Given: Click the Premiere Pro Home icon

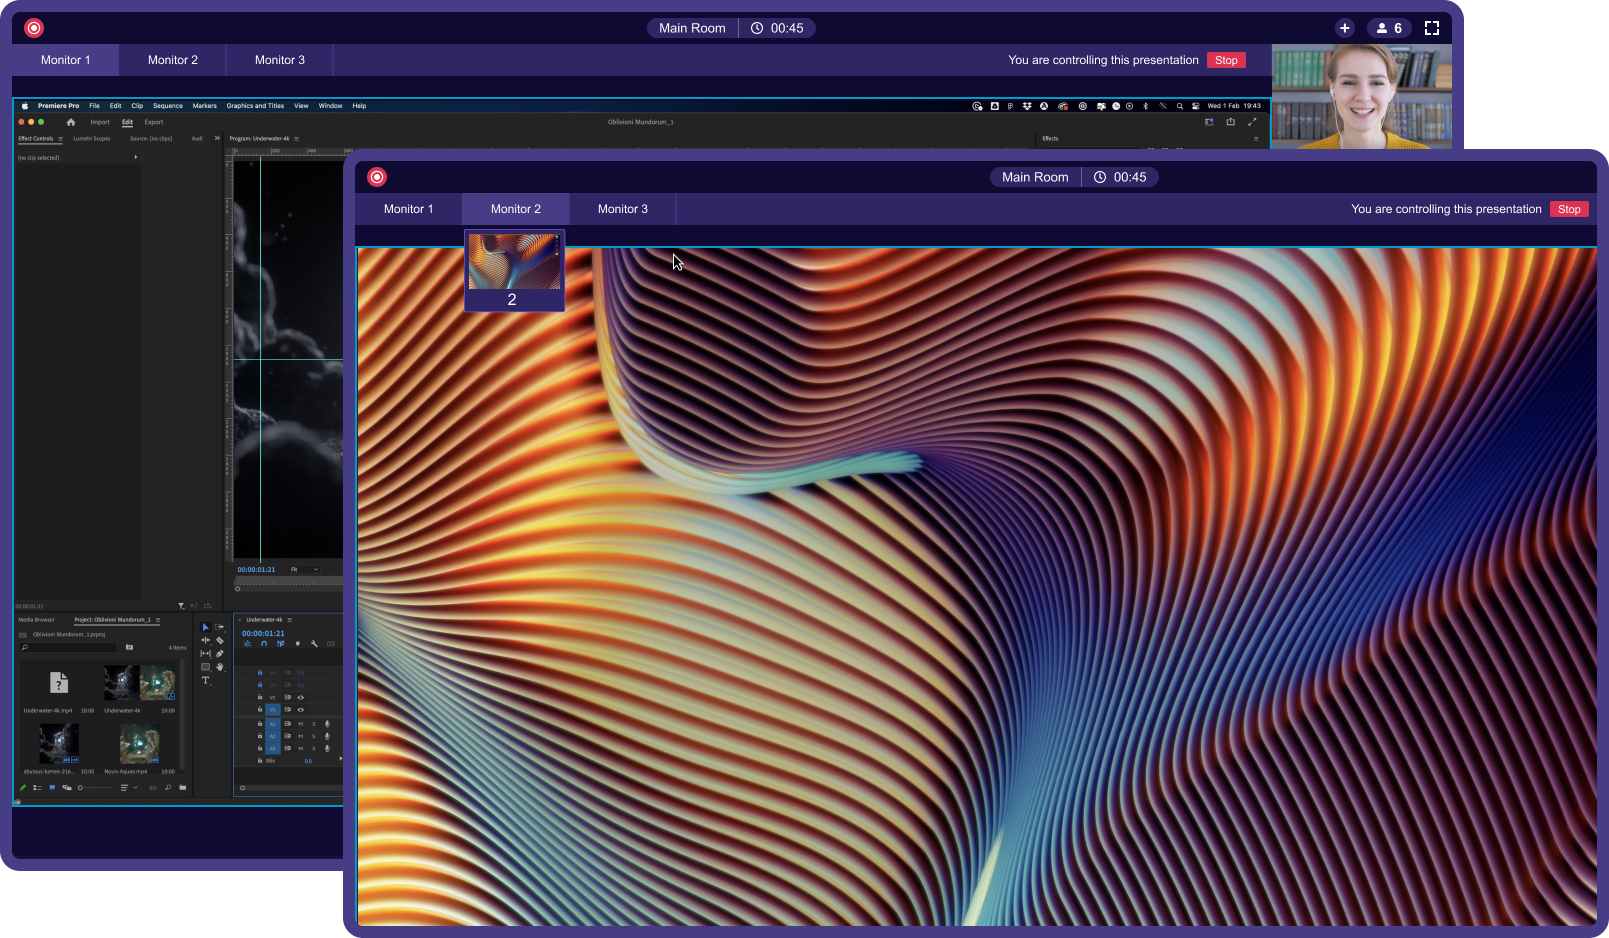Looking at the screenshot, I should coord(71,122).
